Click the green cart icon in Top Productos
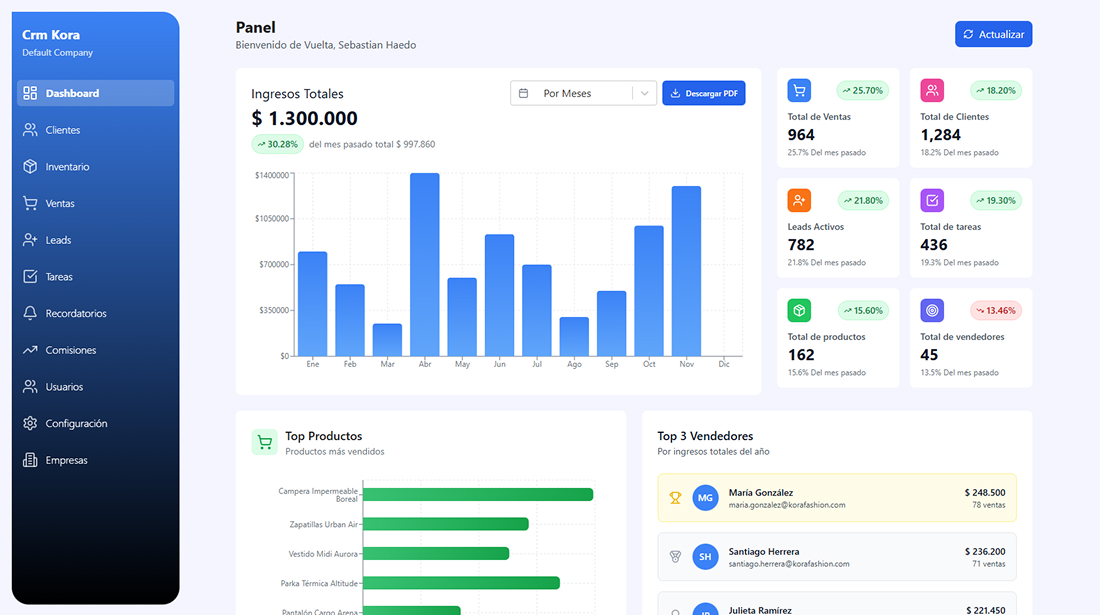 point(264,443)
